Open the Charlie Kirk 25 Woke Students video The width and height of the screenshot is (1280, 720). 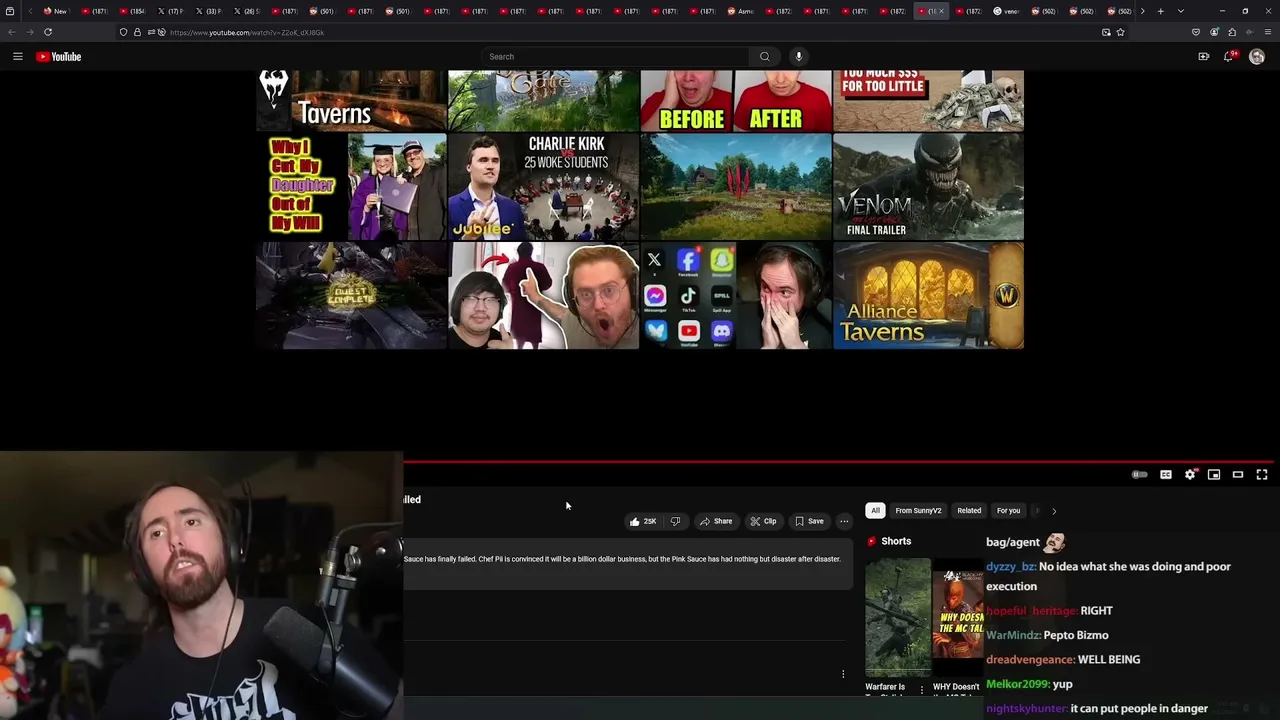click(543, 187)
